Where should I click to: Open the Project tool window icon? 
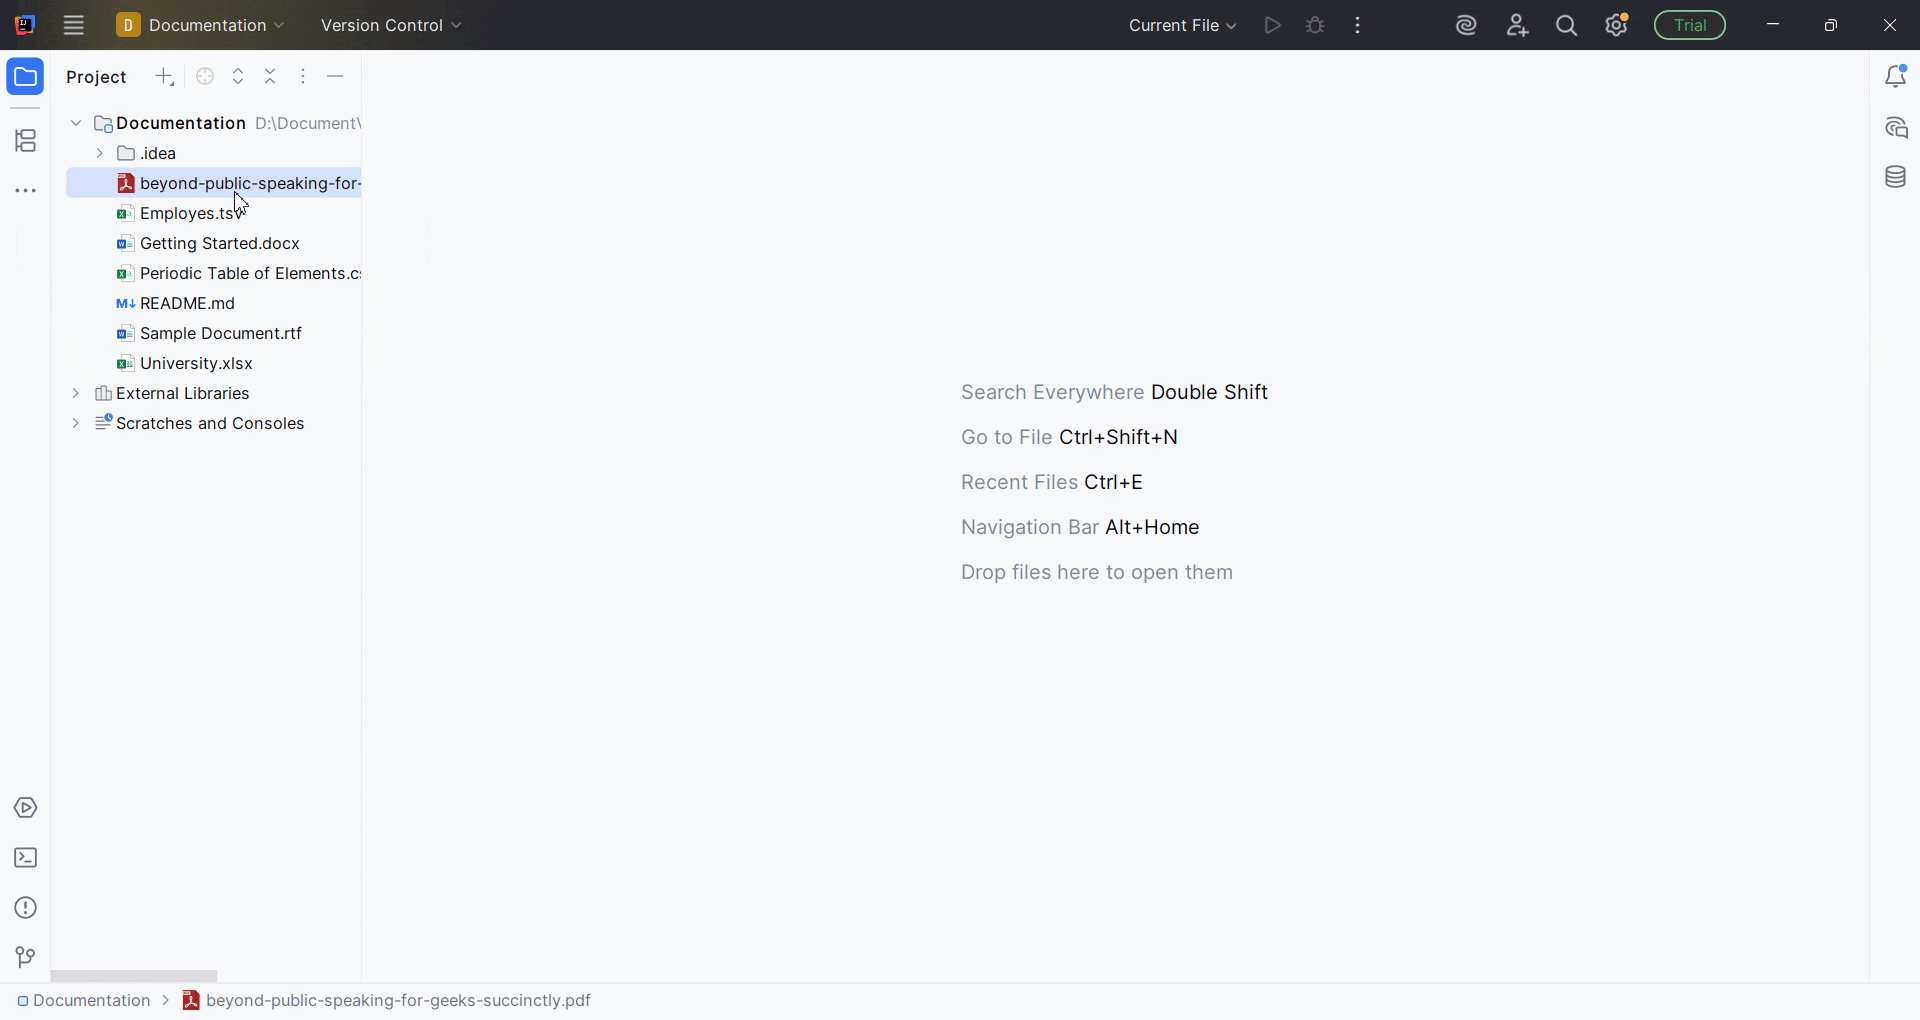26,77
